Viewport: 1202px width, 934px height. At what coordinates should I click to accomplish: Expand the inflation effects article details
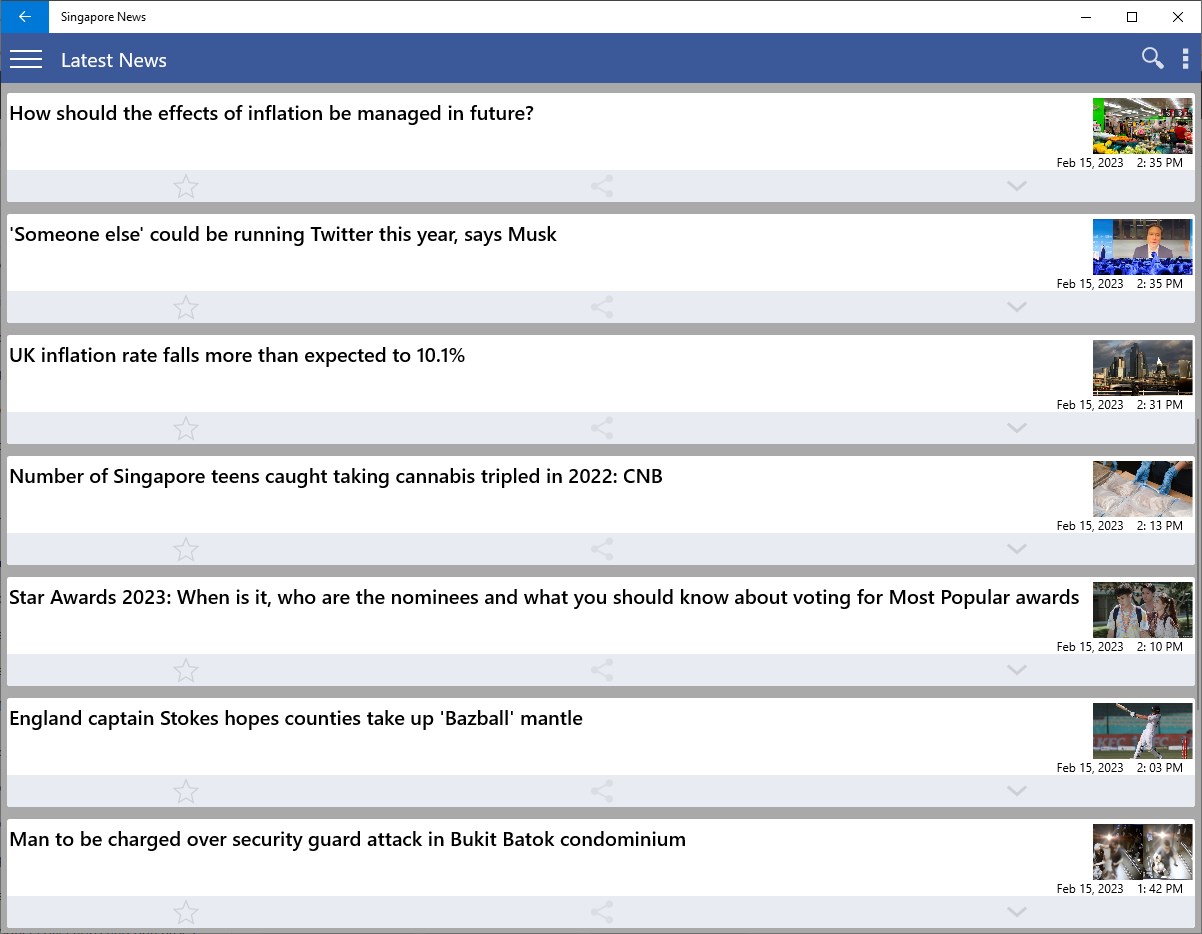[x=1017, y=186]
